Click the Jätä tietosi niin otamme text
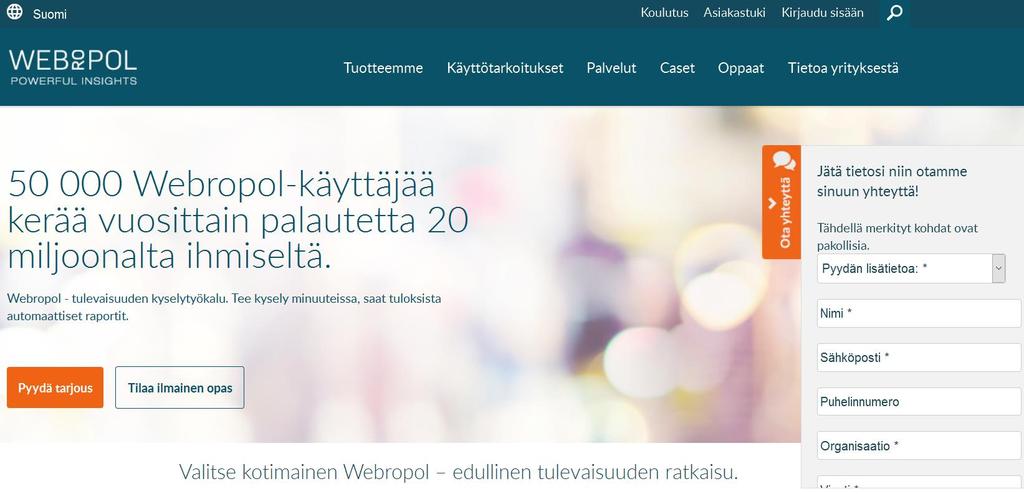 [x=891, y=182]
